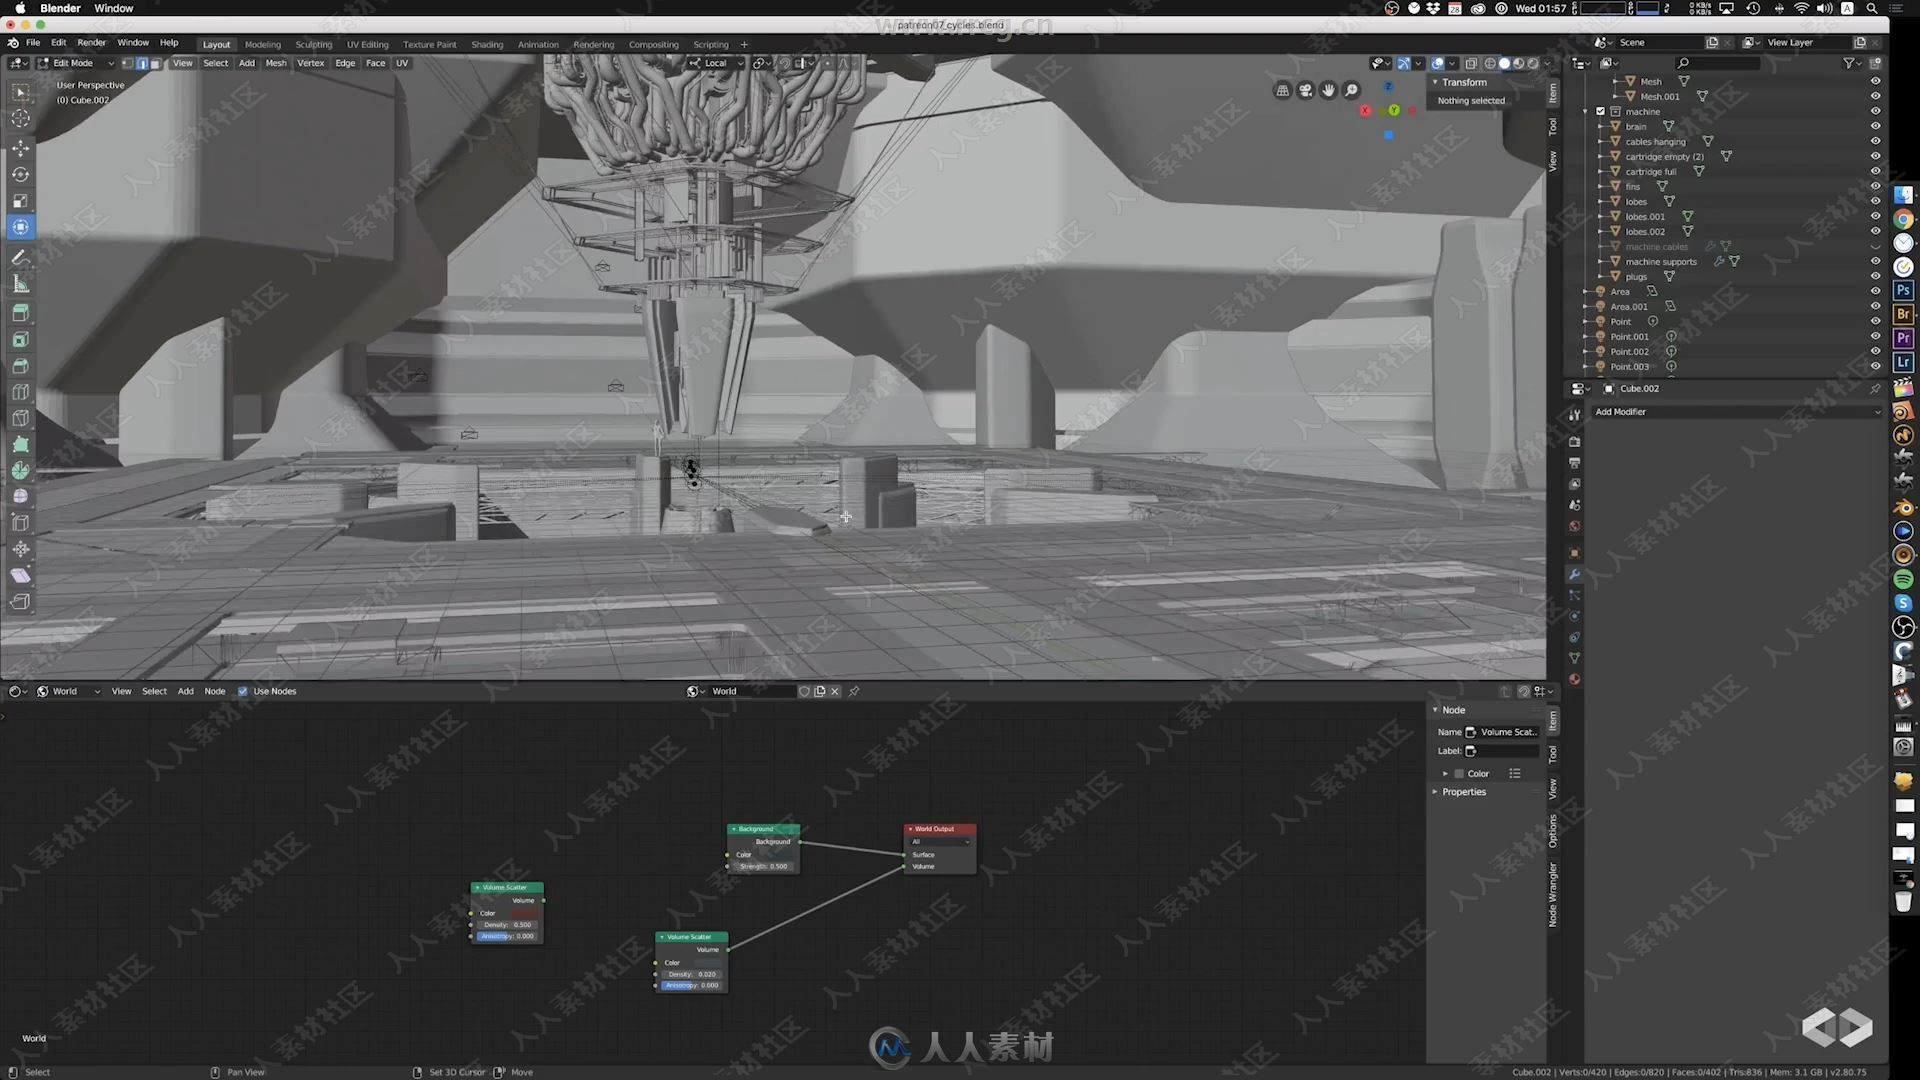The height and width of the screenshot is (1080, 1920).
Task: Select the Inset Faces tool
Action: point(20,340)
